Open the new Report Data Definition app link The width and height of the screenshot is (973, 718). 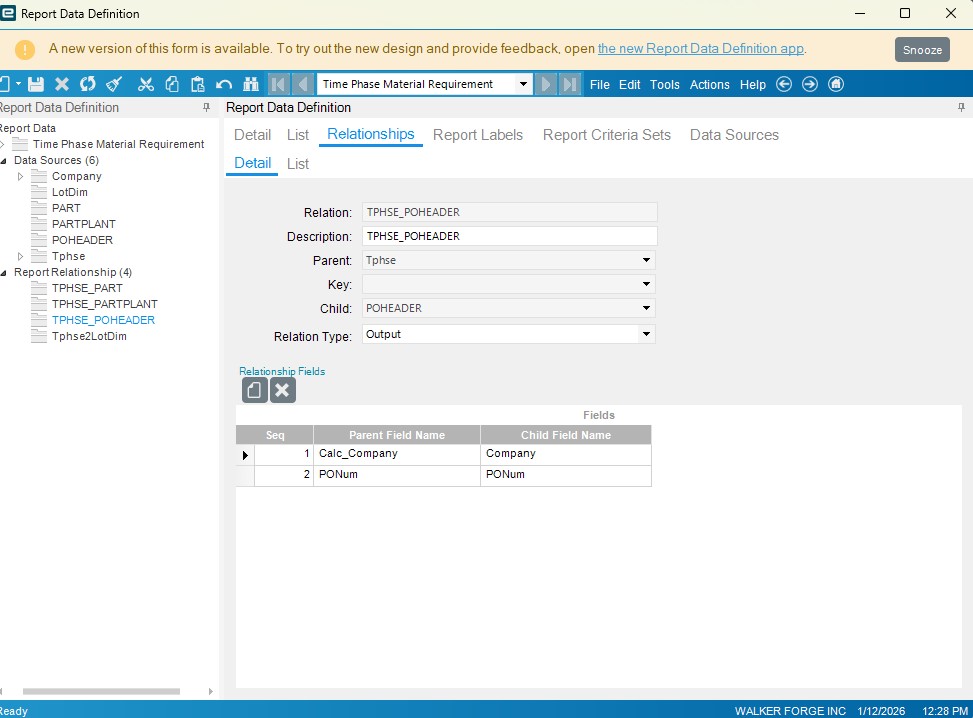click(700, 49)
